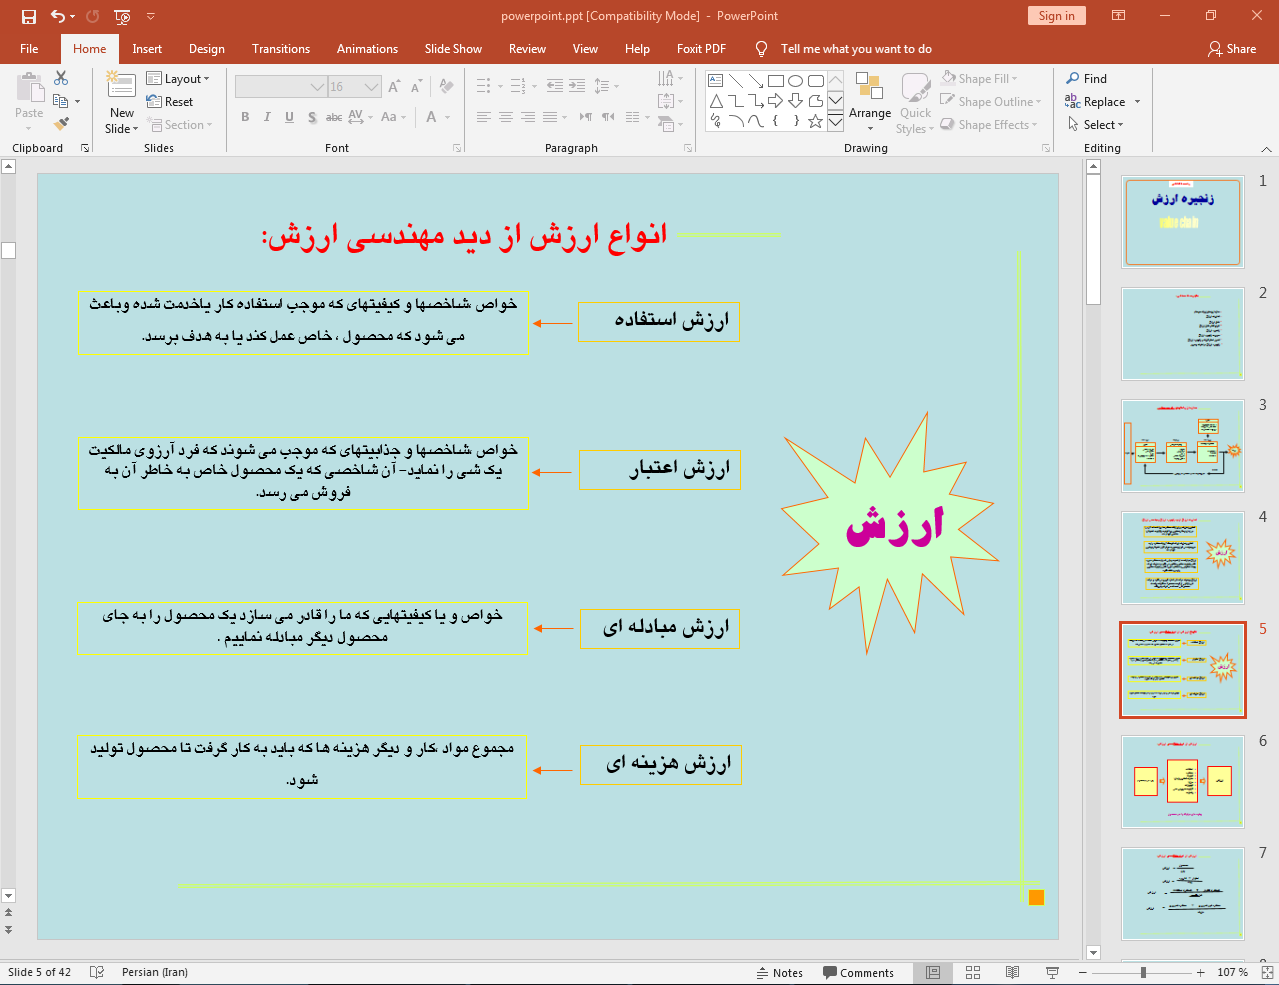The width and height of the screenshot is (1279, 985).
Task: Clear all formatting from the text
Action: coord(446,87)
